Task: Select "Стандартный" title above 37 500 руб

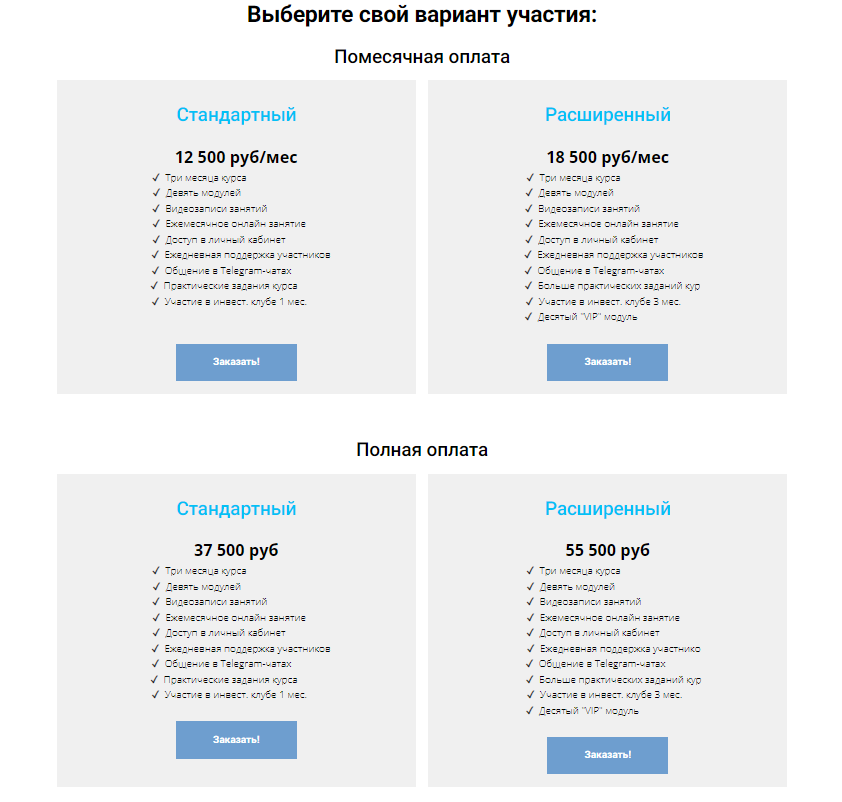Action: point(236,509)
